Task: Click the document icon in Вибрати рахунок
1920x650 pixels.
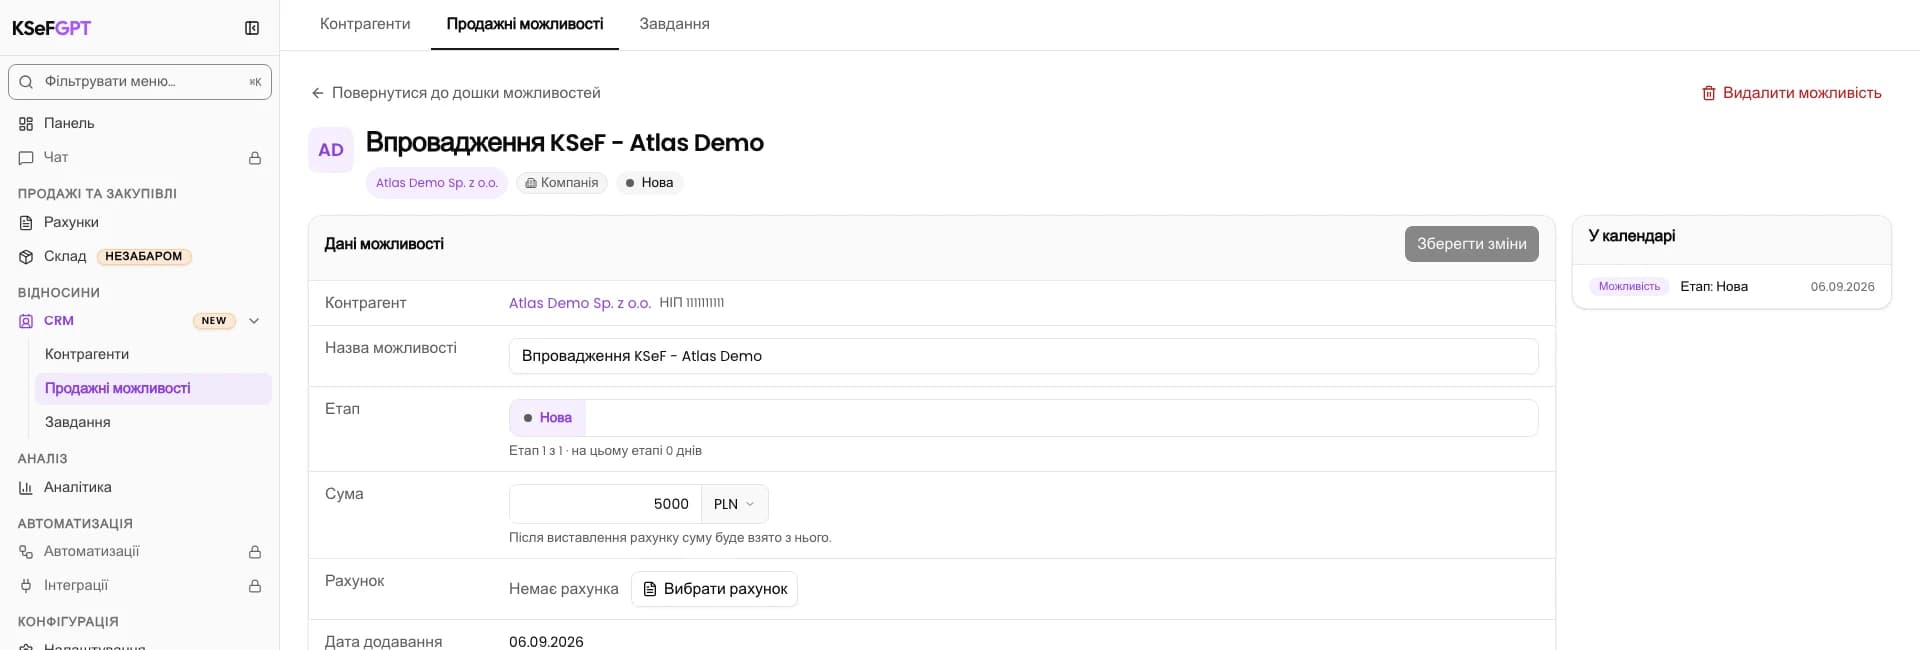Action: [x=650, y=589]
